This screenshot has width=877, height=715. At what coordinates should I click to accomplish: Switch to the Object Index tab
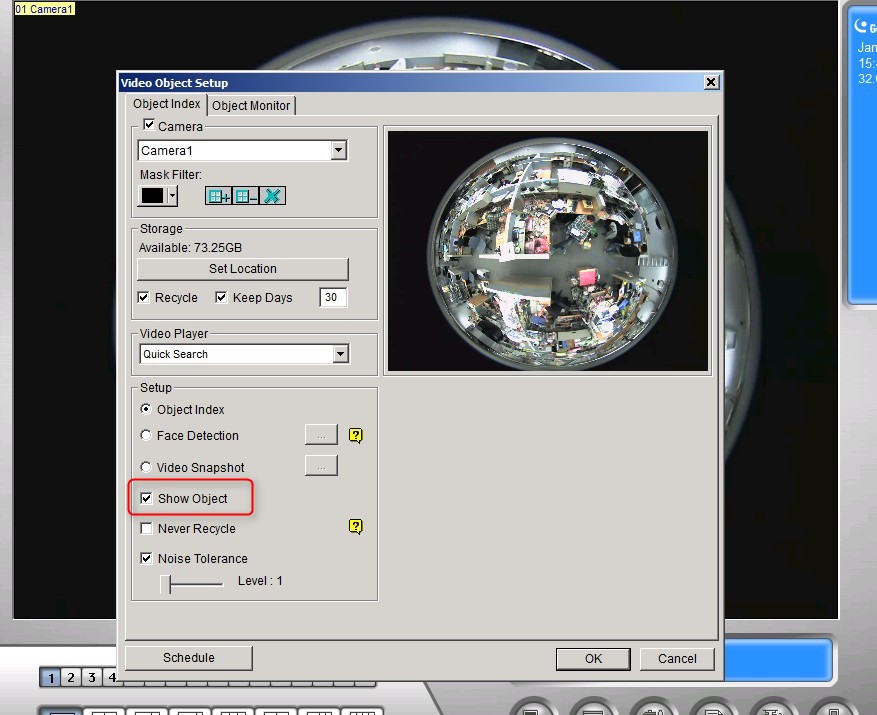pos(167,104)
